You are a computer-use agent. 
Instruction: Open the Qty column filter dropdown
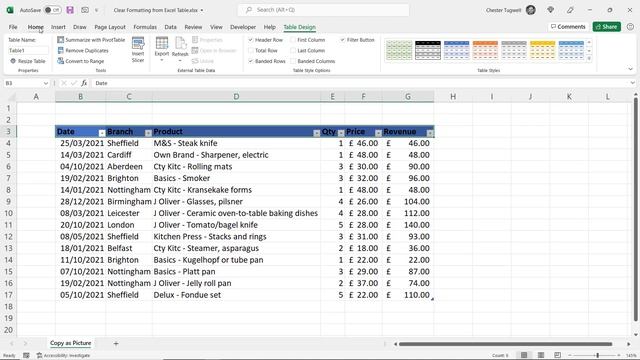[x=341, y=133]
